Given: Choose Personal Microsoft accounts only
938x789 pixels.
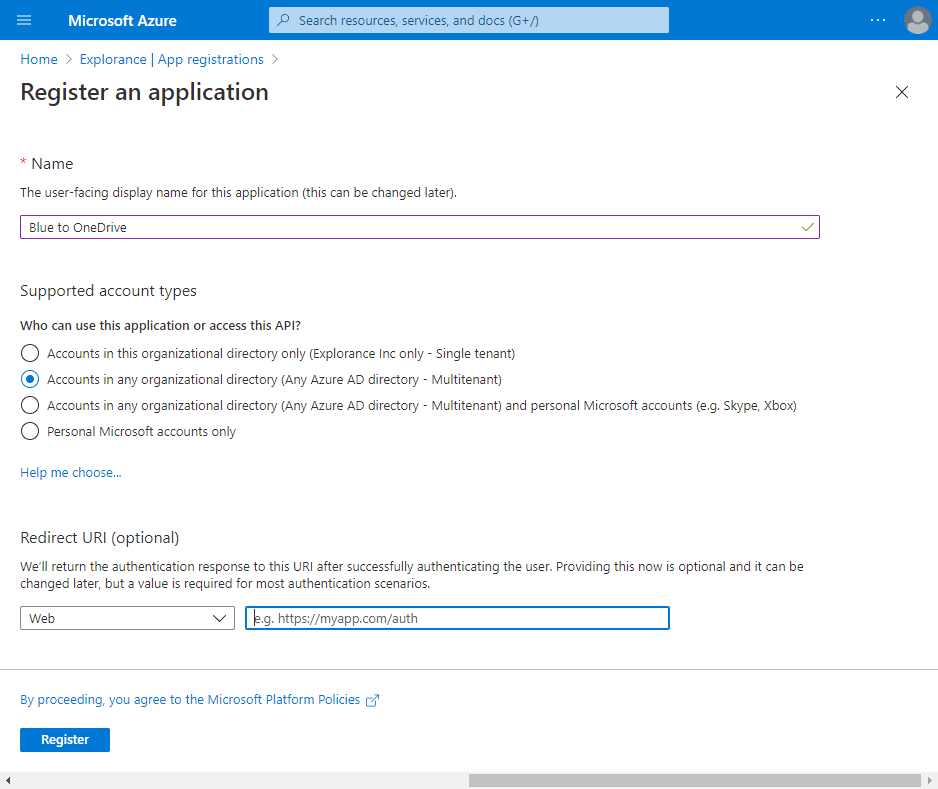Looking at the screenshot, I should (x=30, y=431).
